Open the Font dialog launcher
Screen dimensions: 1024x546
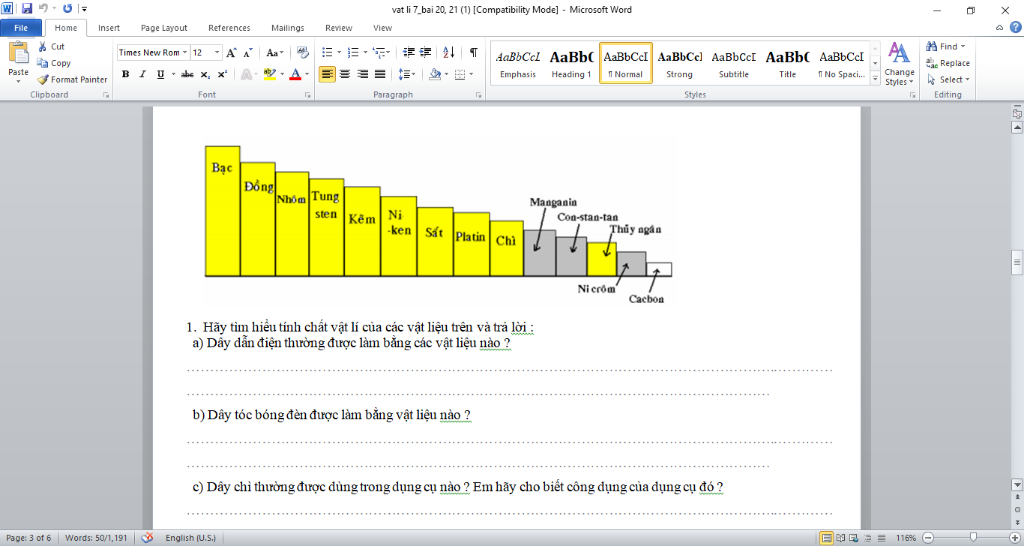pos(308,95)
